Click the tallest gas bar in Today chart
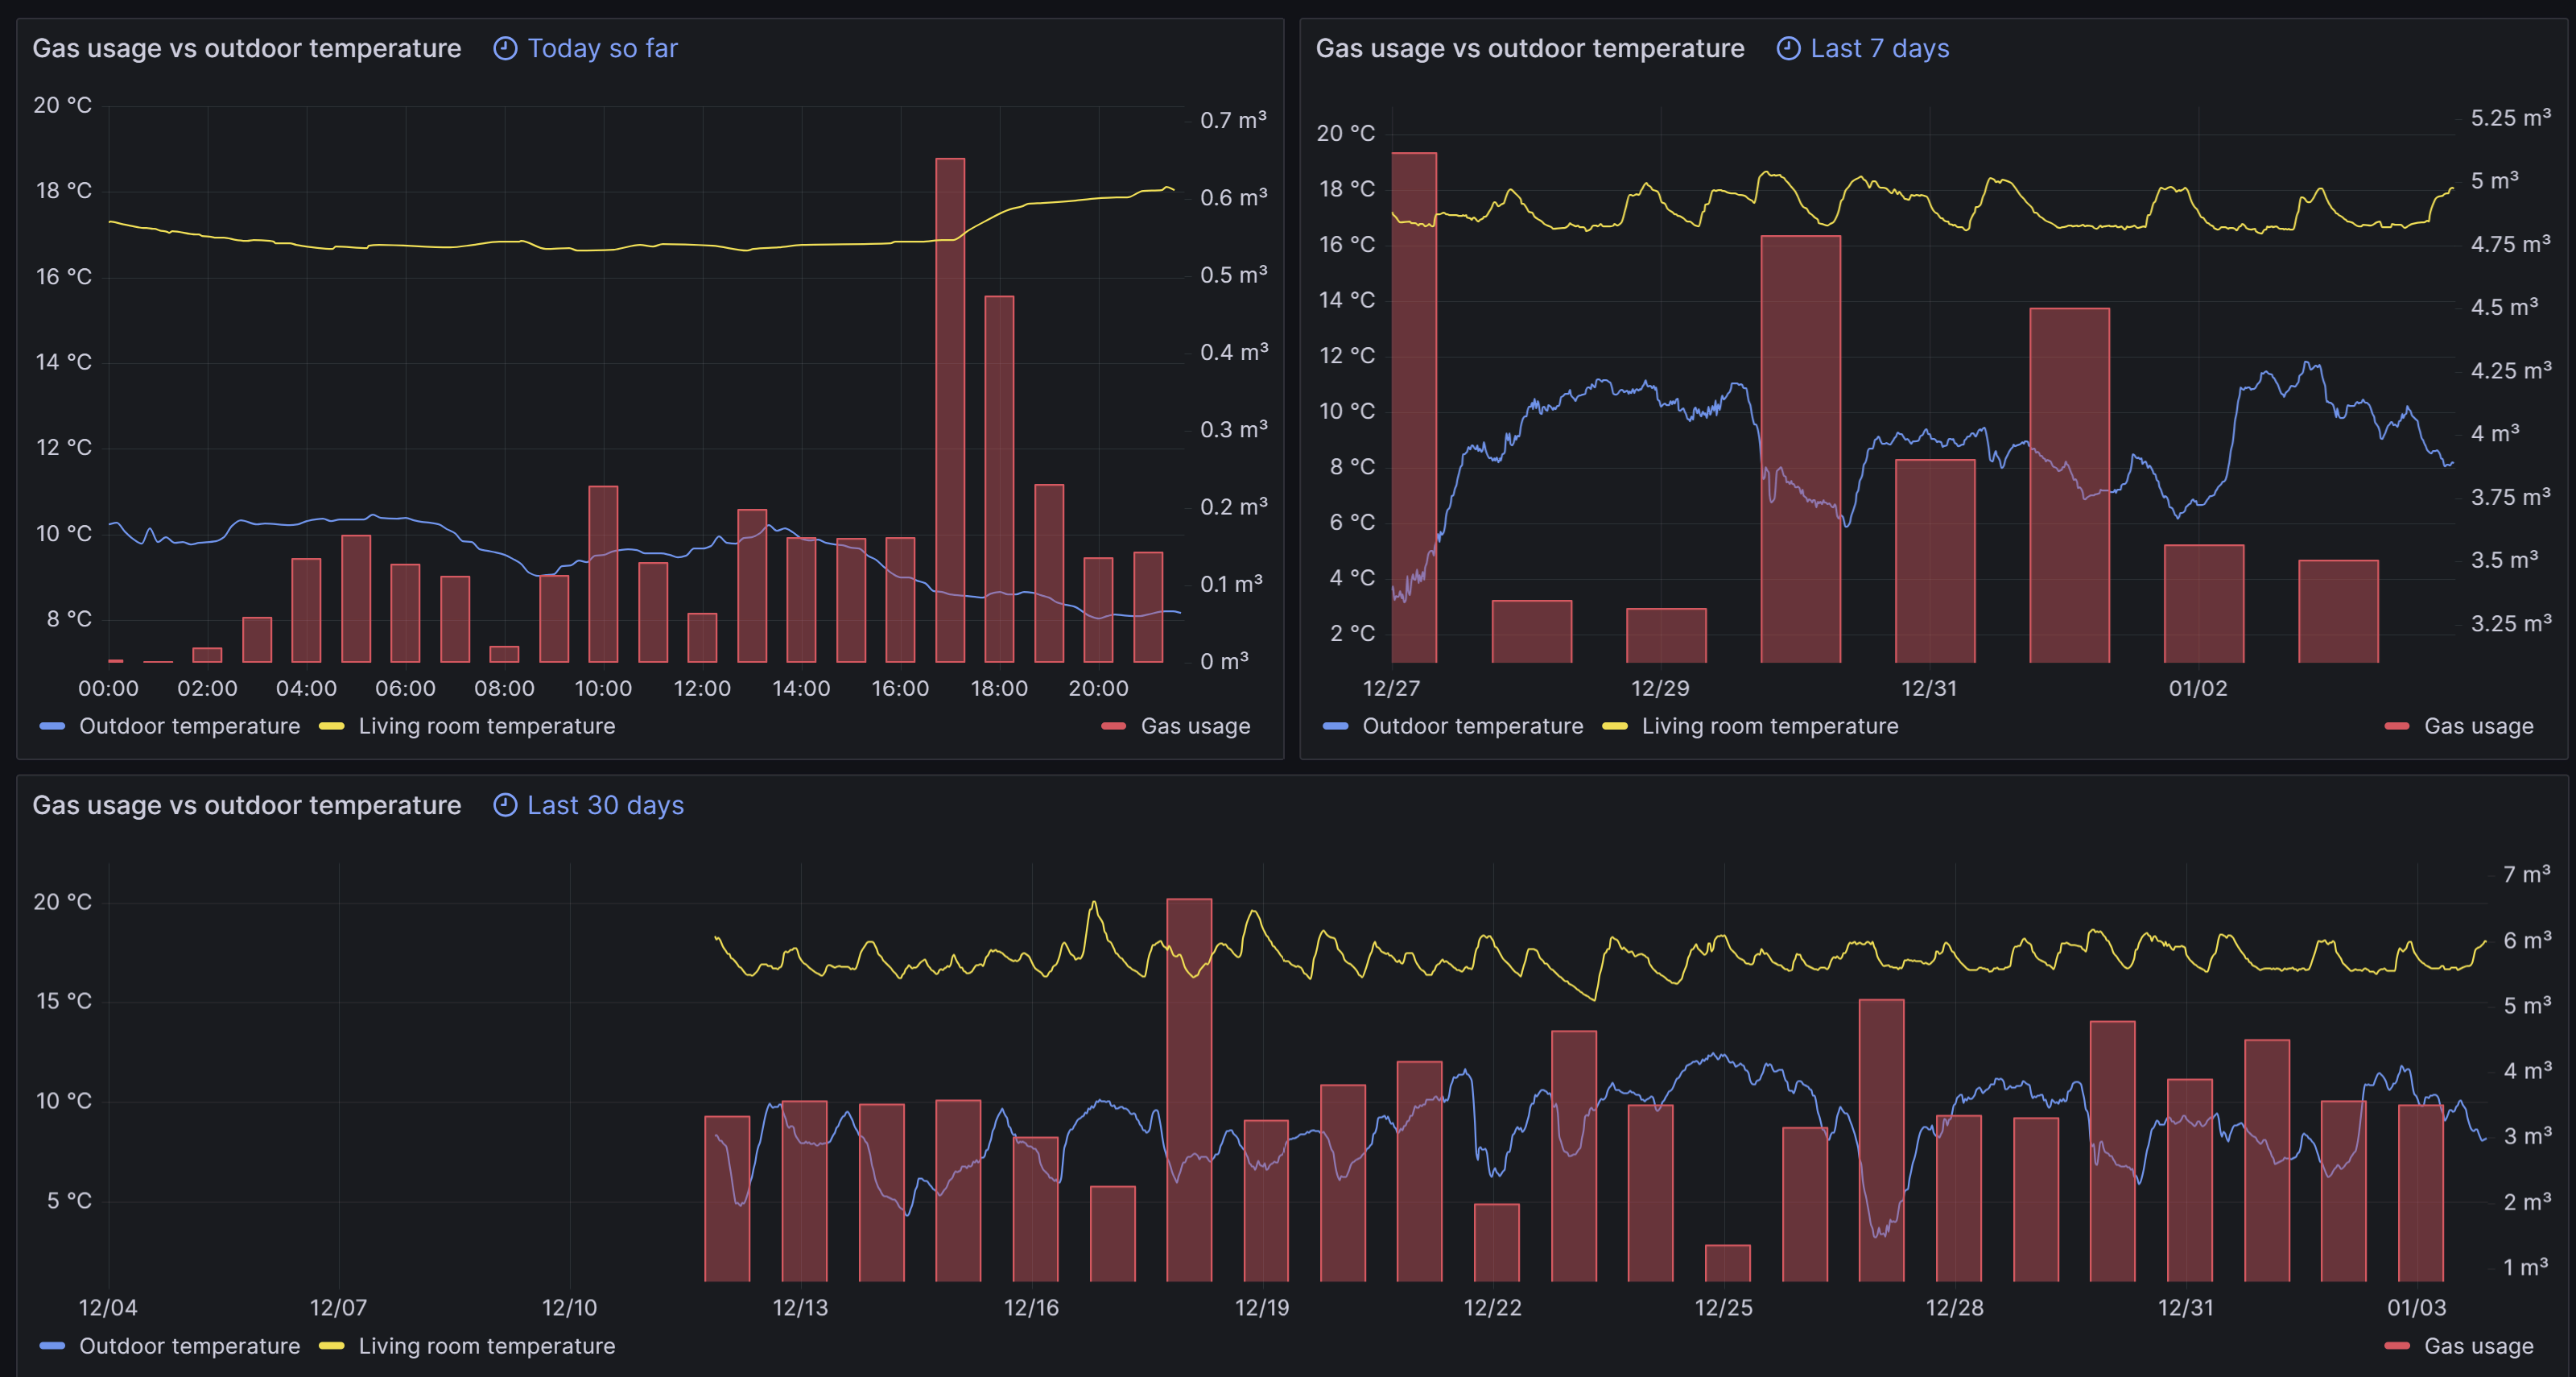 (x=950, y=410)
